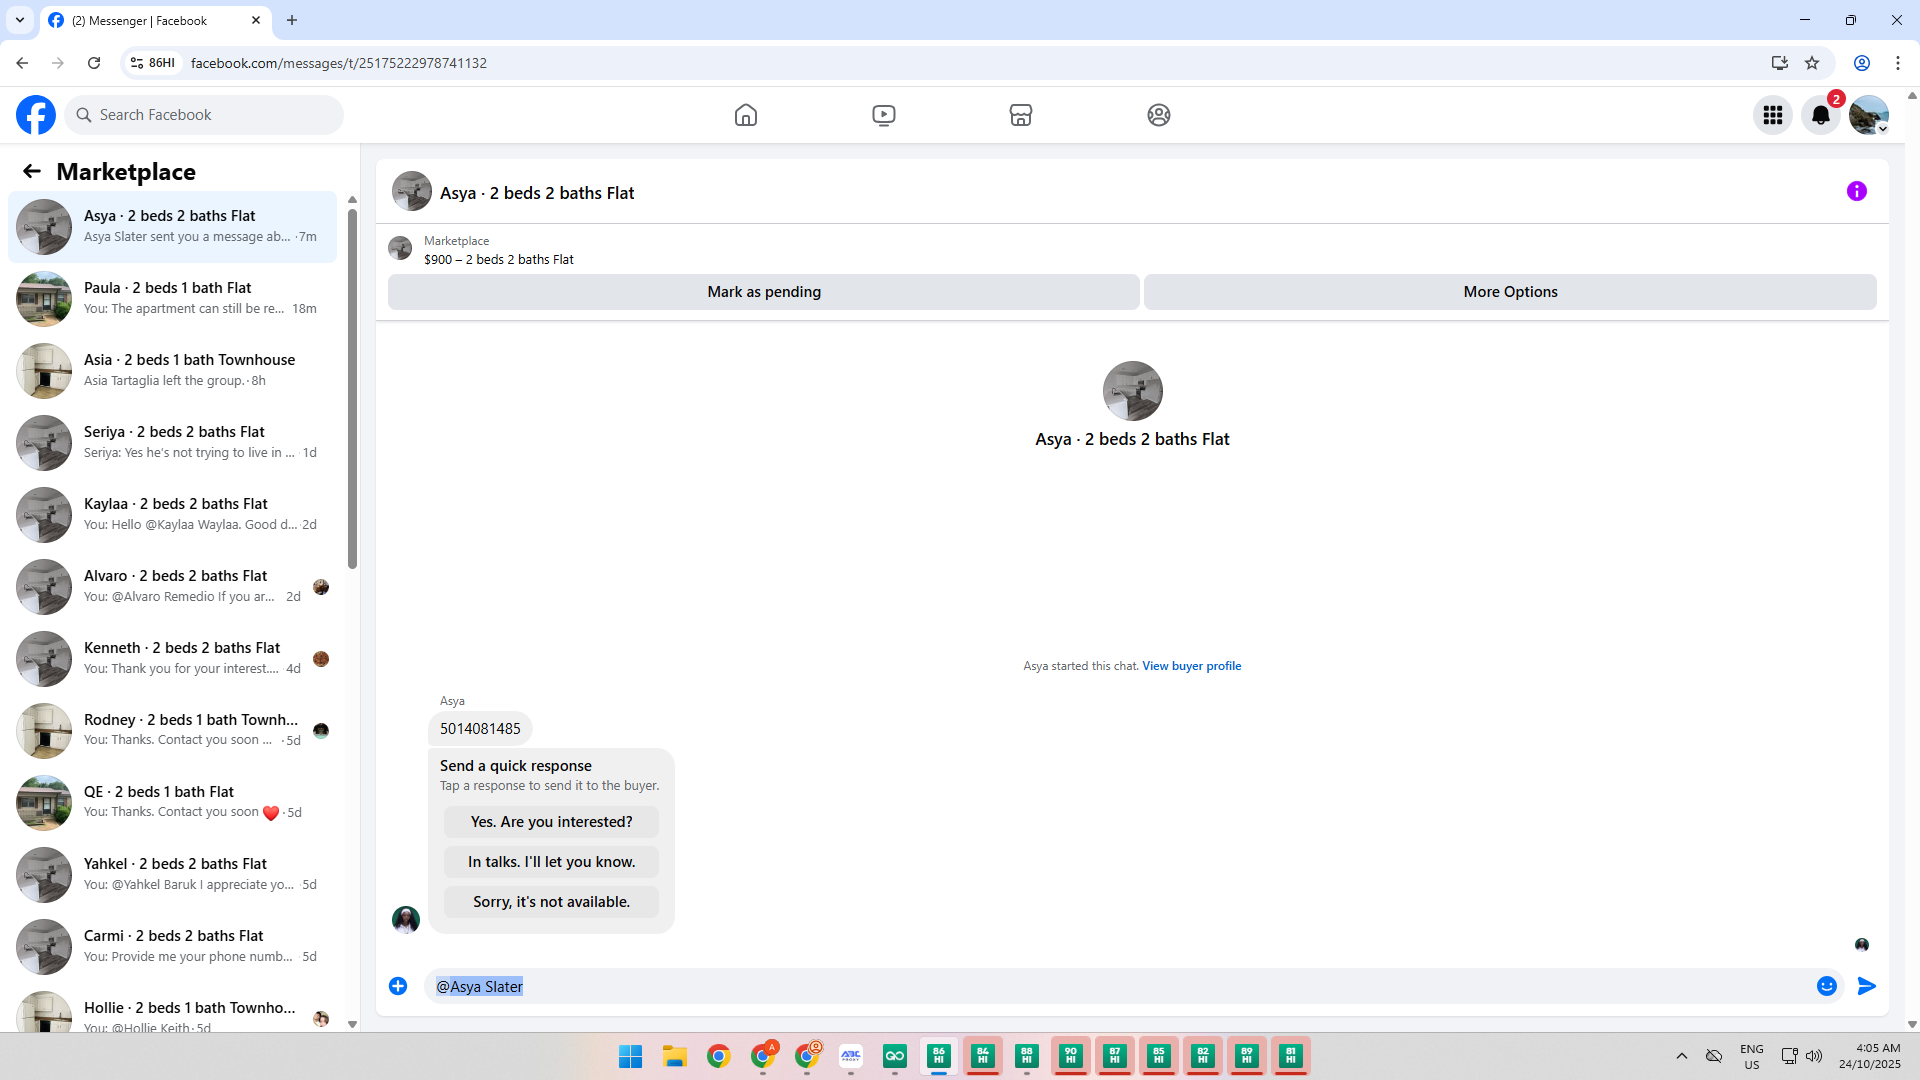Click the browser back button

pyautogui.click(x=22, y=63)
